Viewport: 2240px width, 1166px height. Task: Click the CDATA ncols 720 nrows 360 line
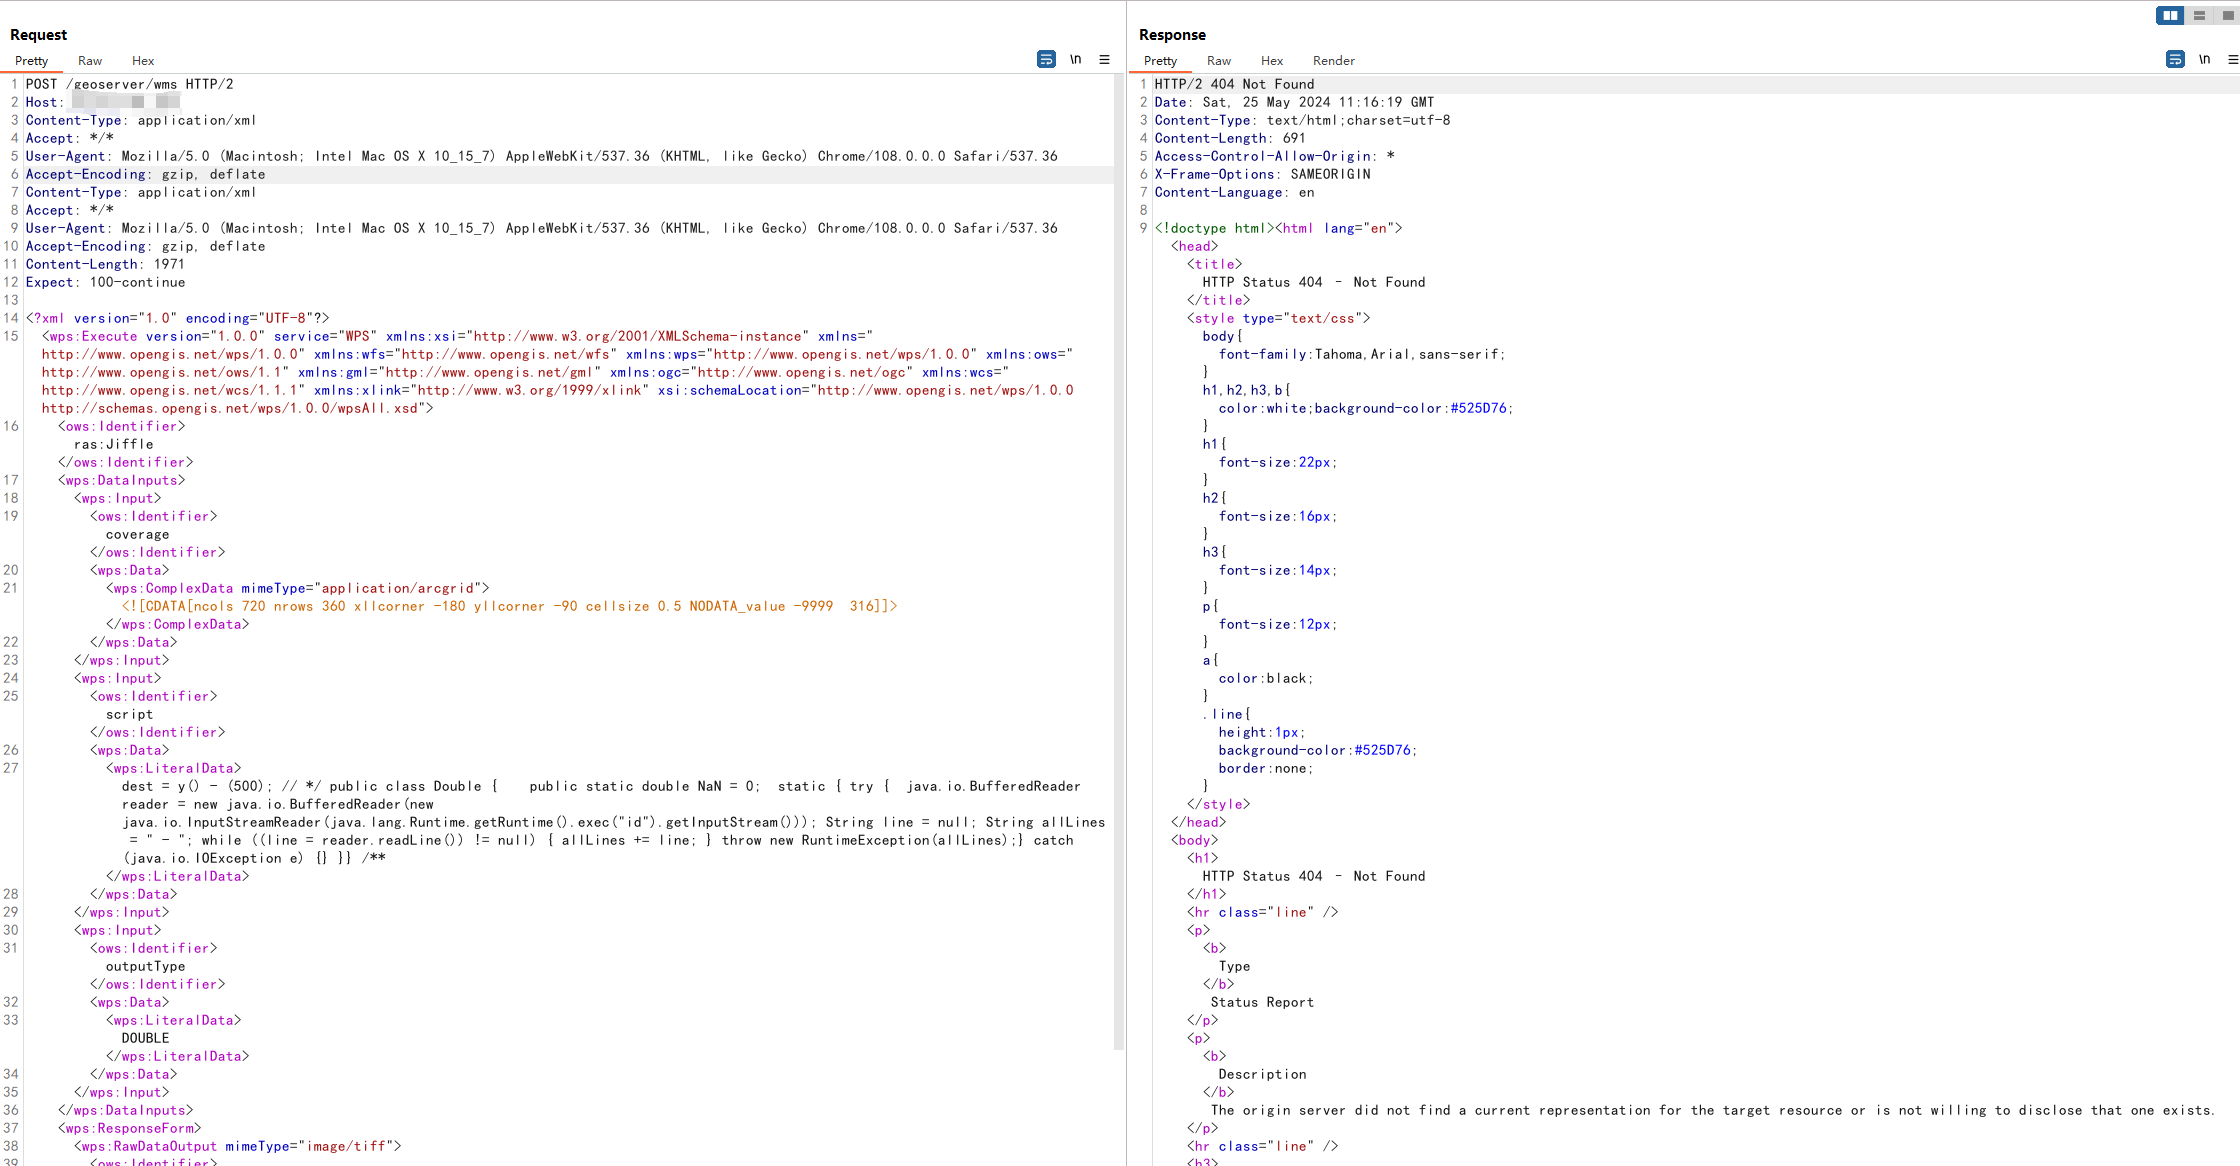(x=510, y=606)
